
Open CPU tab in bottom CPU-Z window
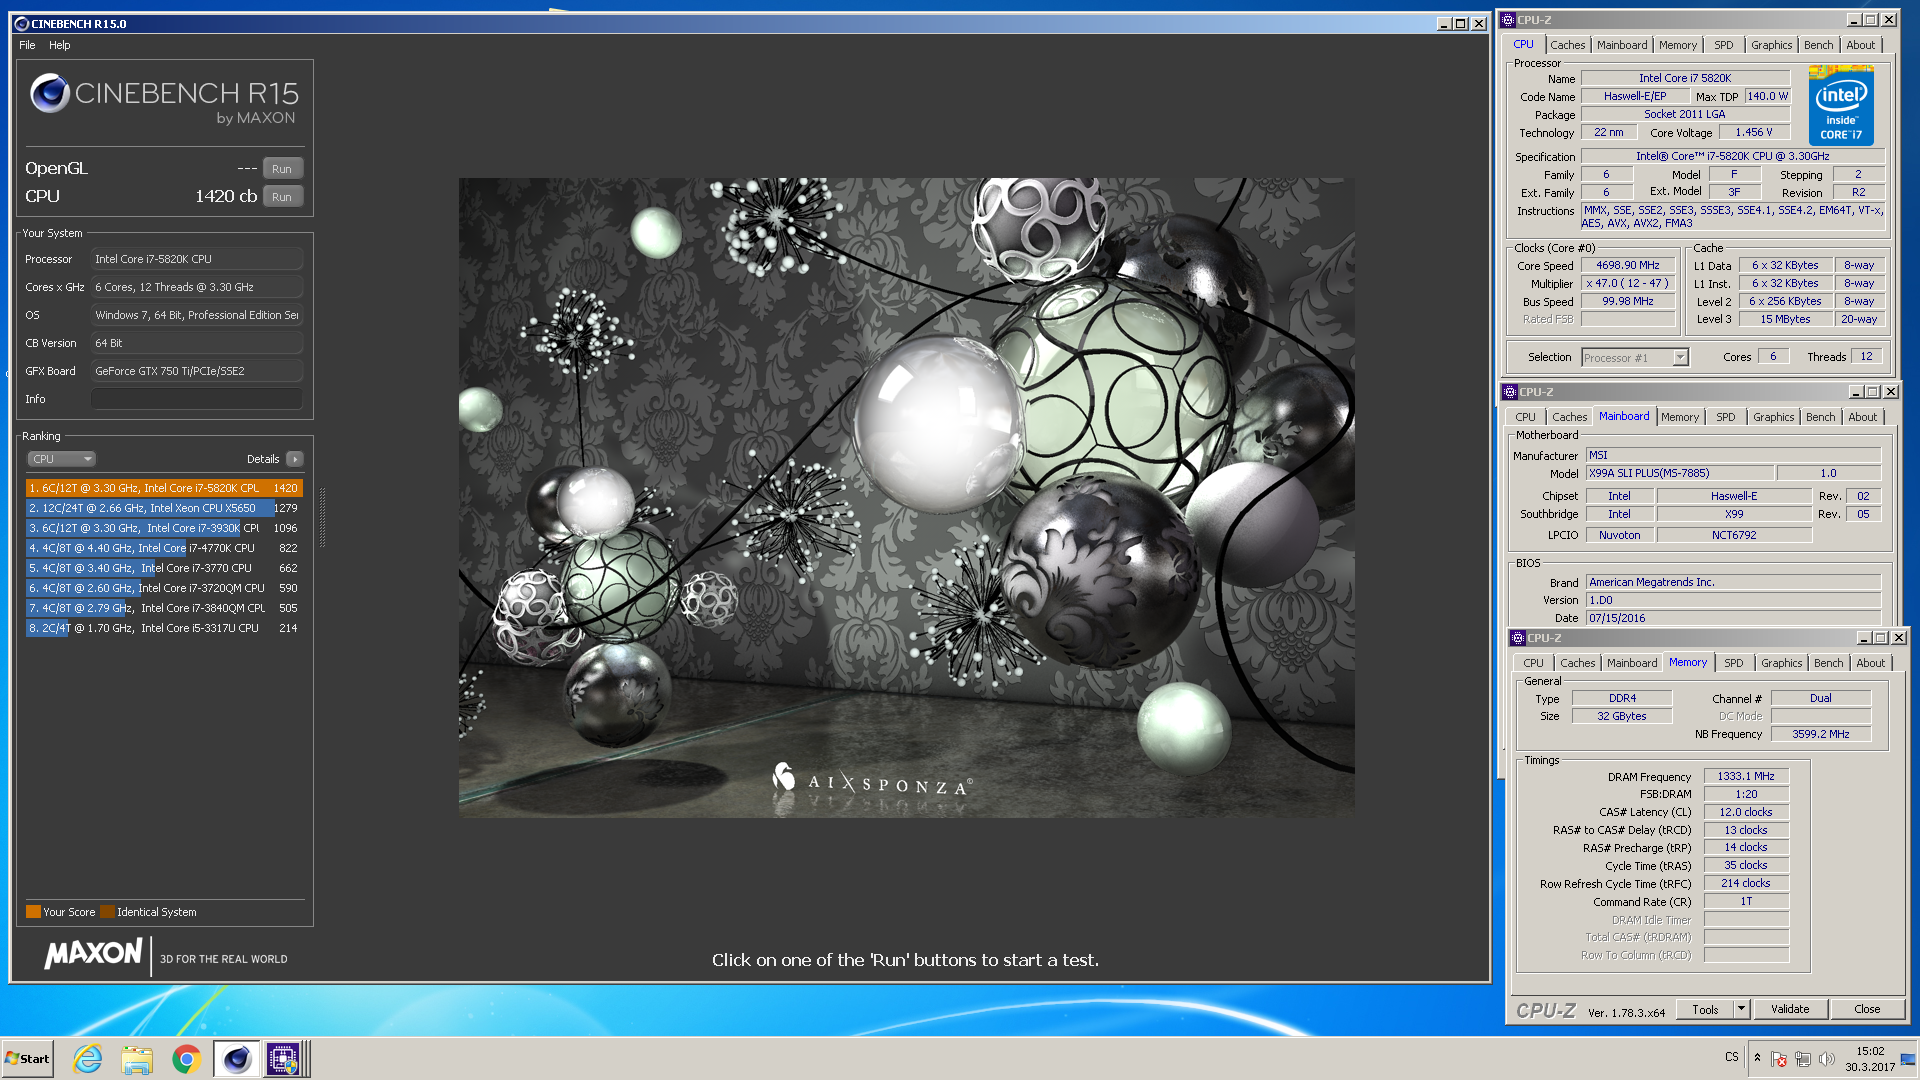[1533, 663]
